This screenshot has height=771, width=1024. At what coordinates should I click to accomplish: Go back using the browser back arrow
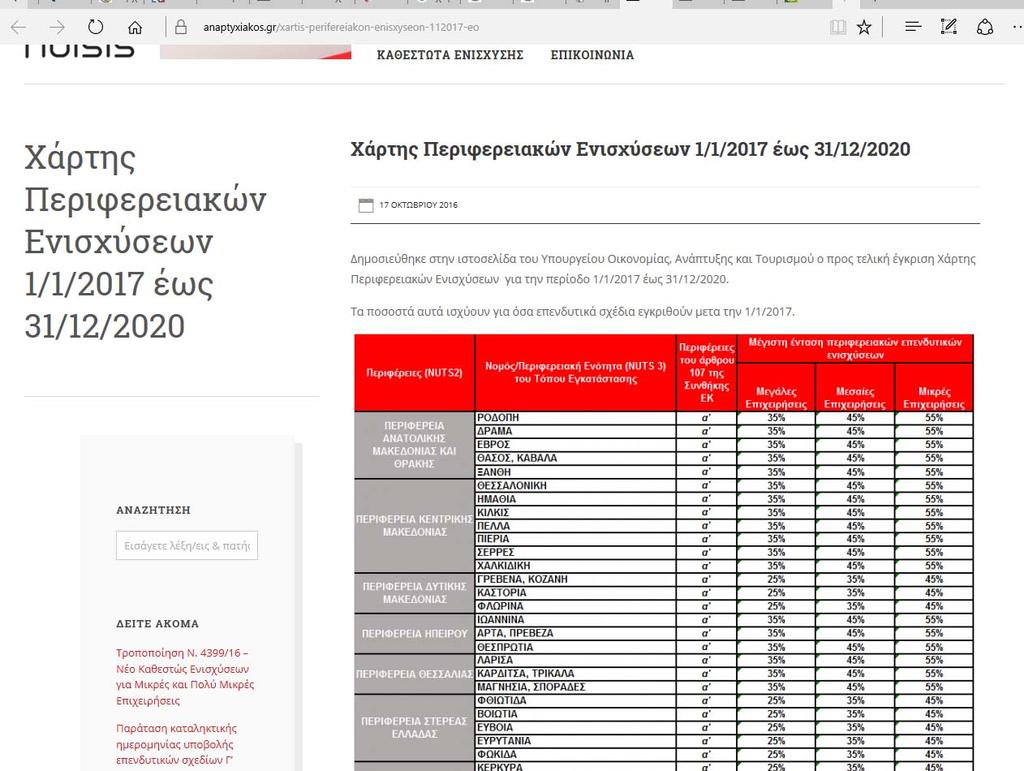[x=18, y=27]
